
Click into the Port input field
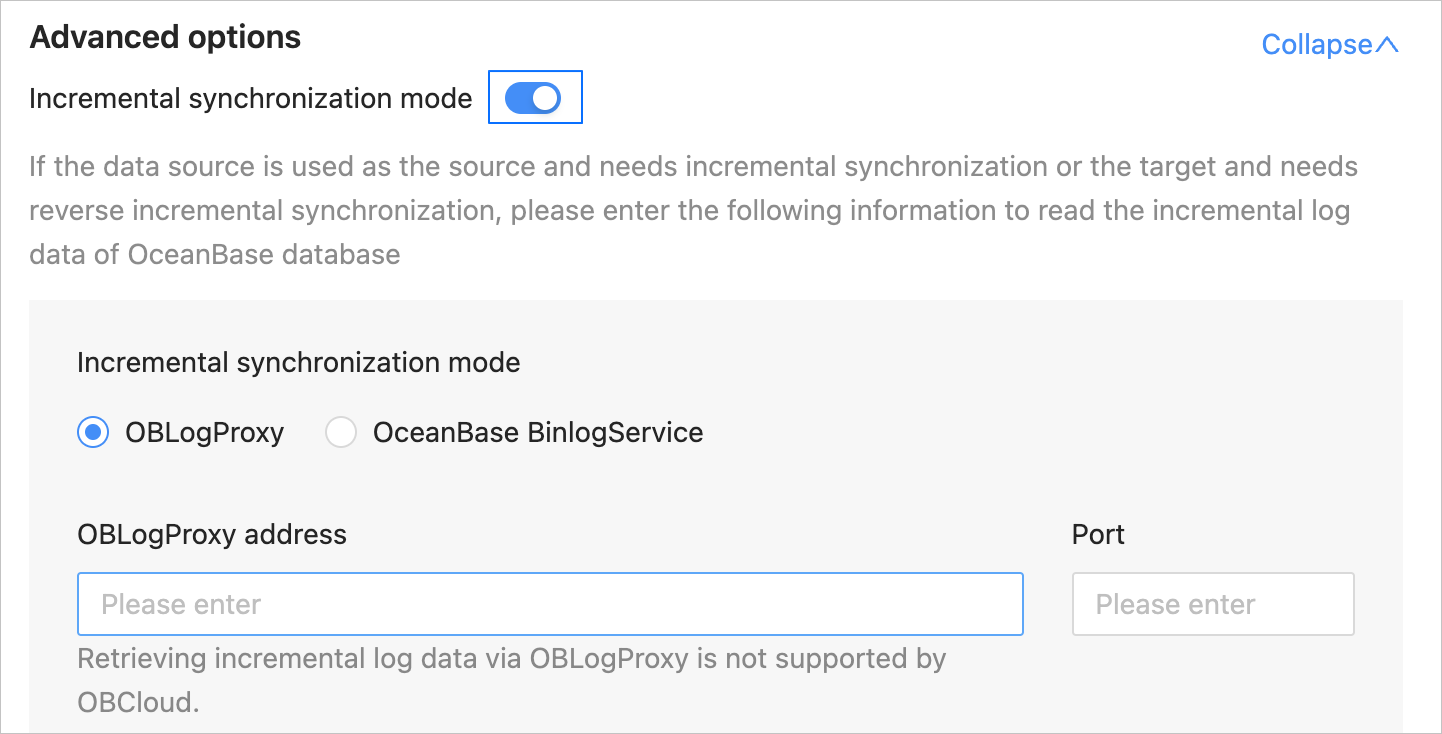[x=1213, y=604]
